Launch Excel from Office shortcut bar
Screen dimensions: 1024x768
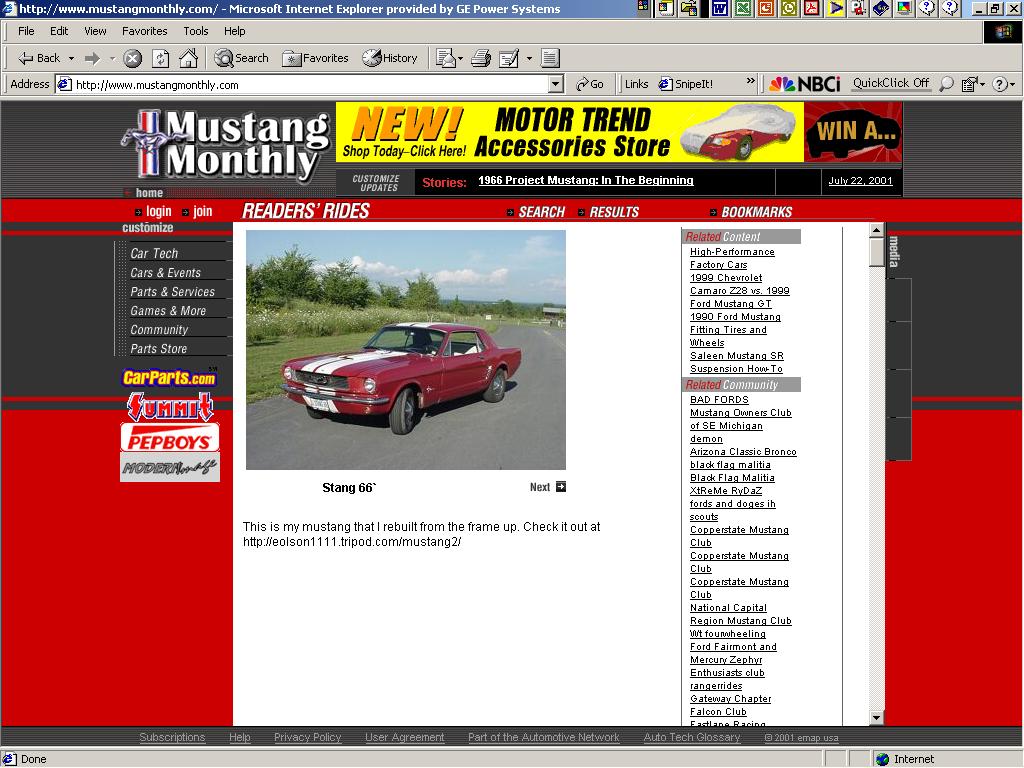(743, 8)
